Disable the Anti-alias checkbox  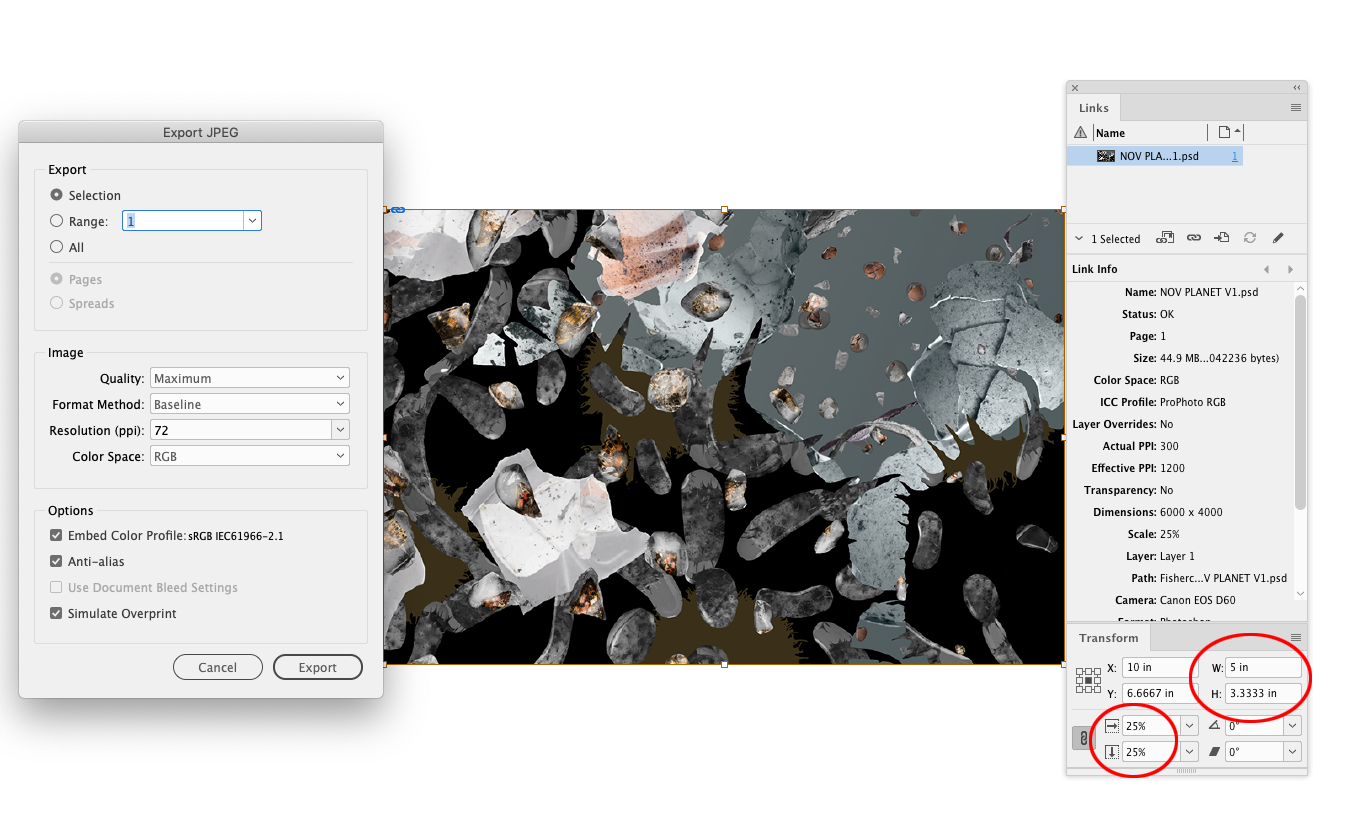(x=56, y=561)
